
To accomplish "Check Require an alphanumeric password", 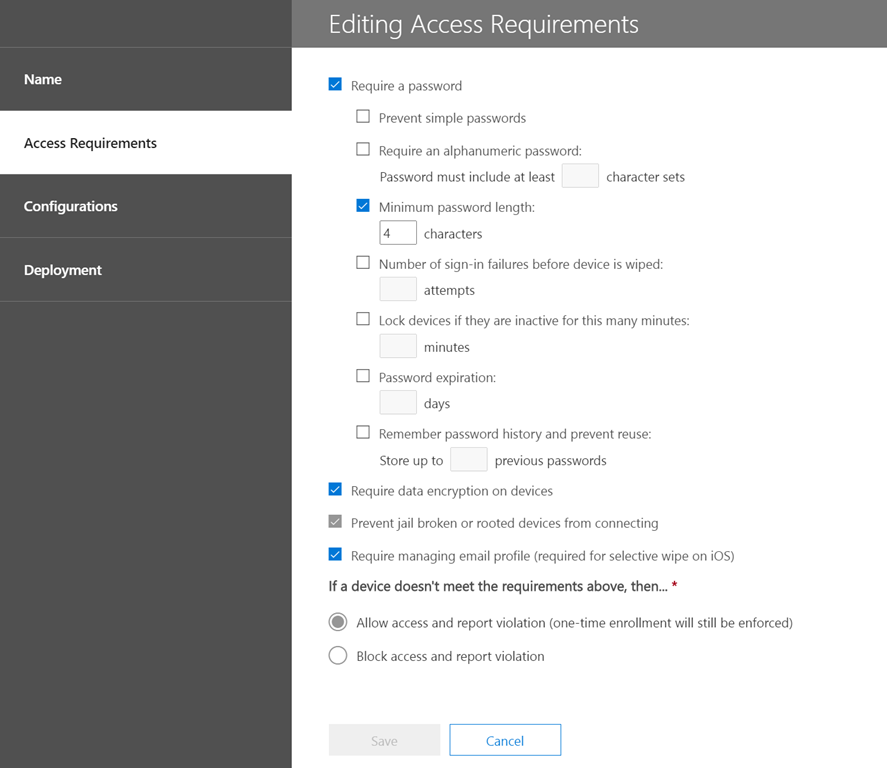I will 363,150.
